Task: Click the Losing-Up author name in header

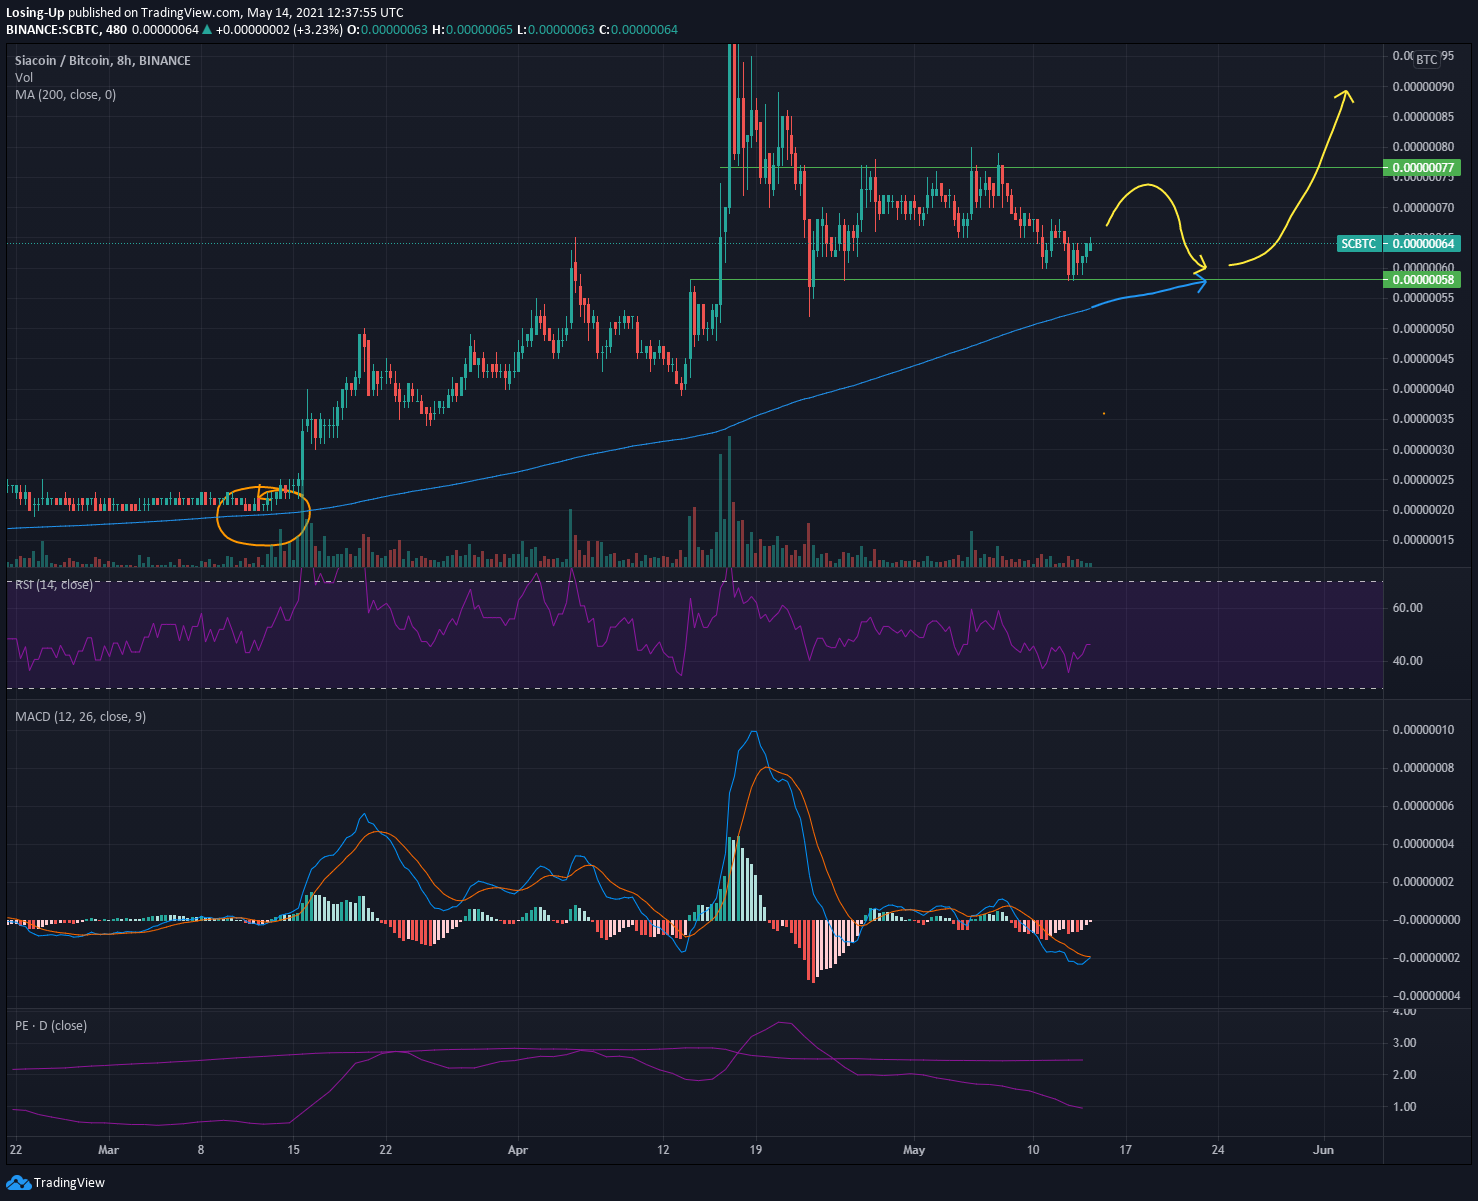Action: click(x=35, y=13)
